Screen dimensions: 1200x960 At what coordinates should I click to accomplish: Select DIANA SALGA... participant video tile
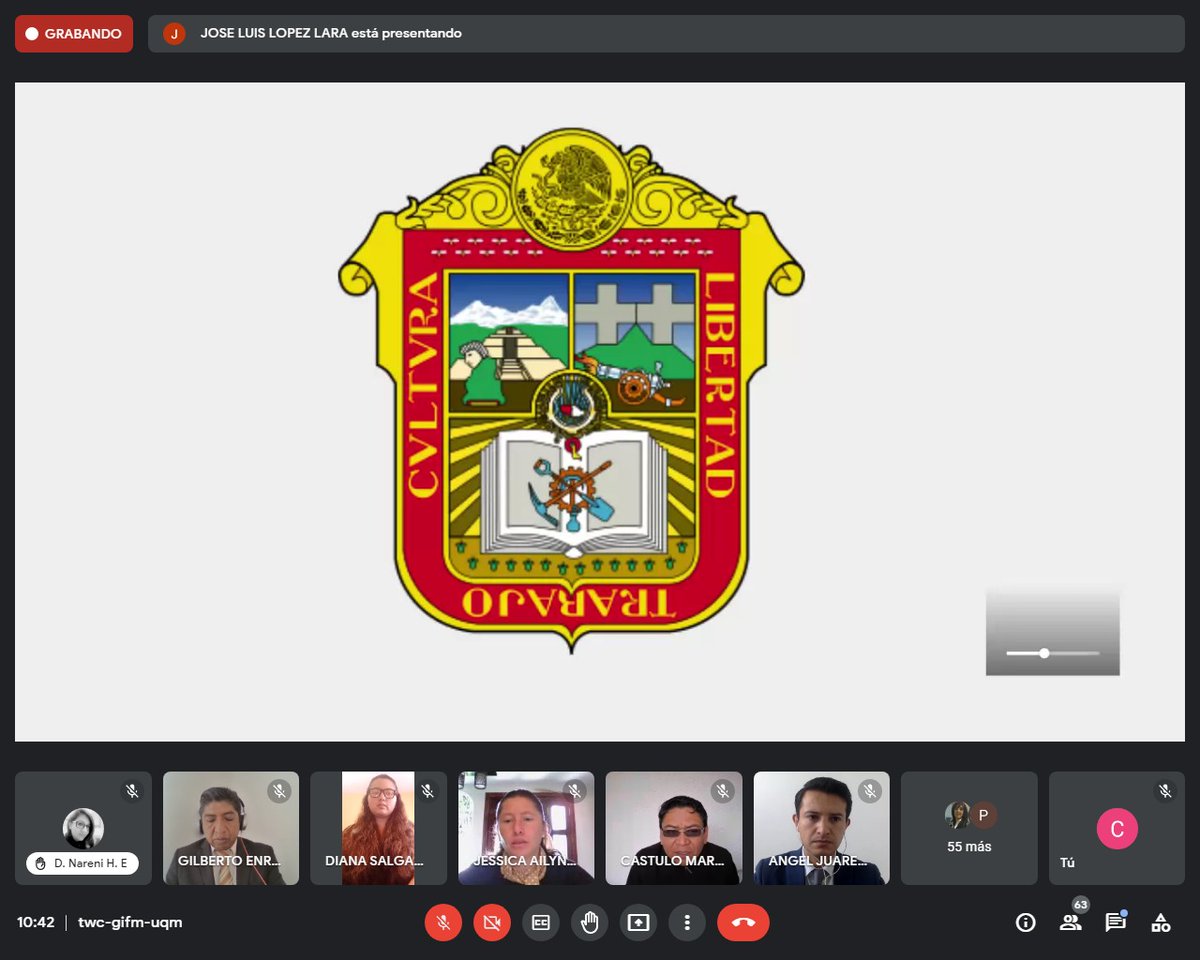coord(378,828)
